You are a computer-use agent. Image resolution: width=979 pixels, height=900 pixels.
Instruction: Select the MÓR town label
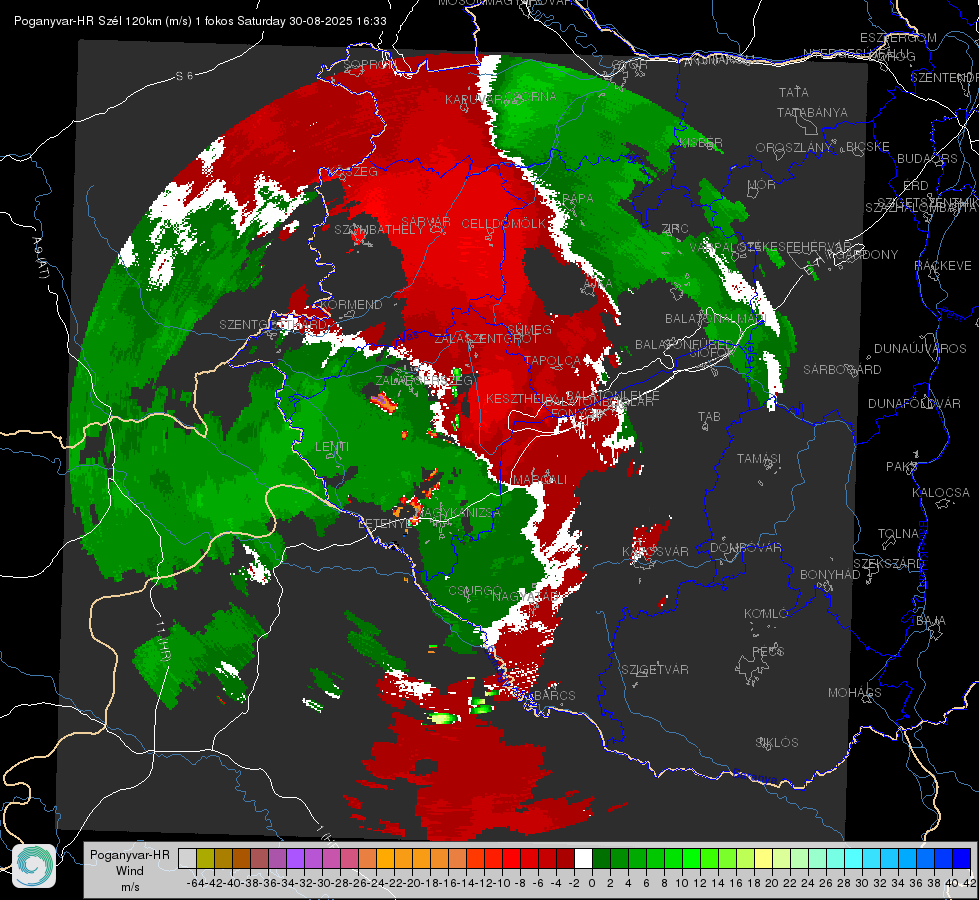click(762, 185)
